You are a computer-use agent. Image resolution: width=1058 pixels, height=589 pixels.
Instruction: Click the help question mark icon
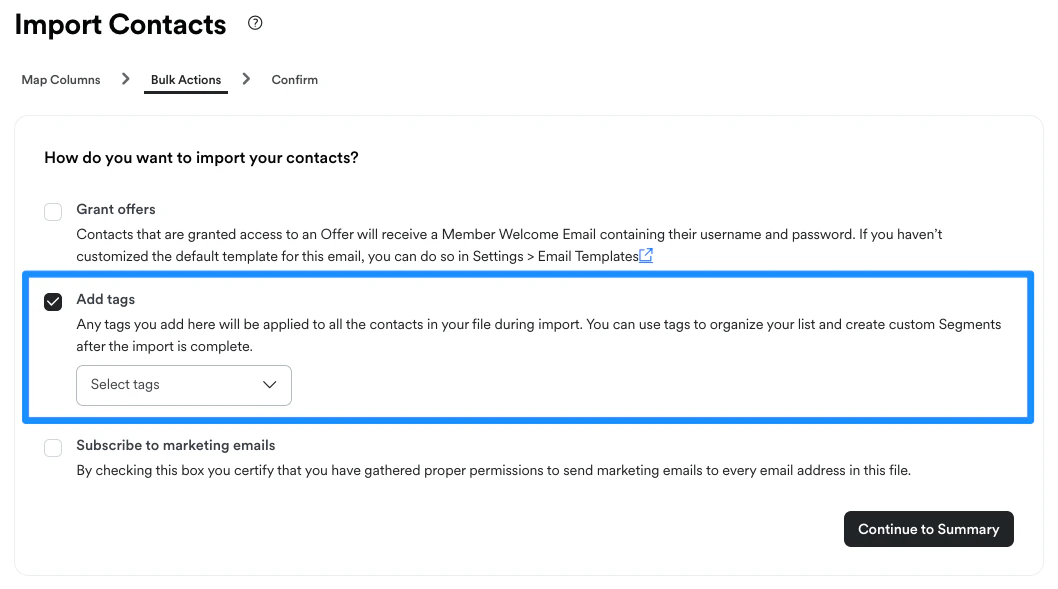click(255, 23)
